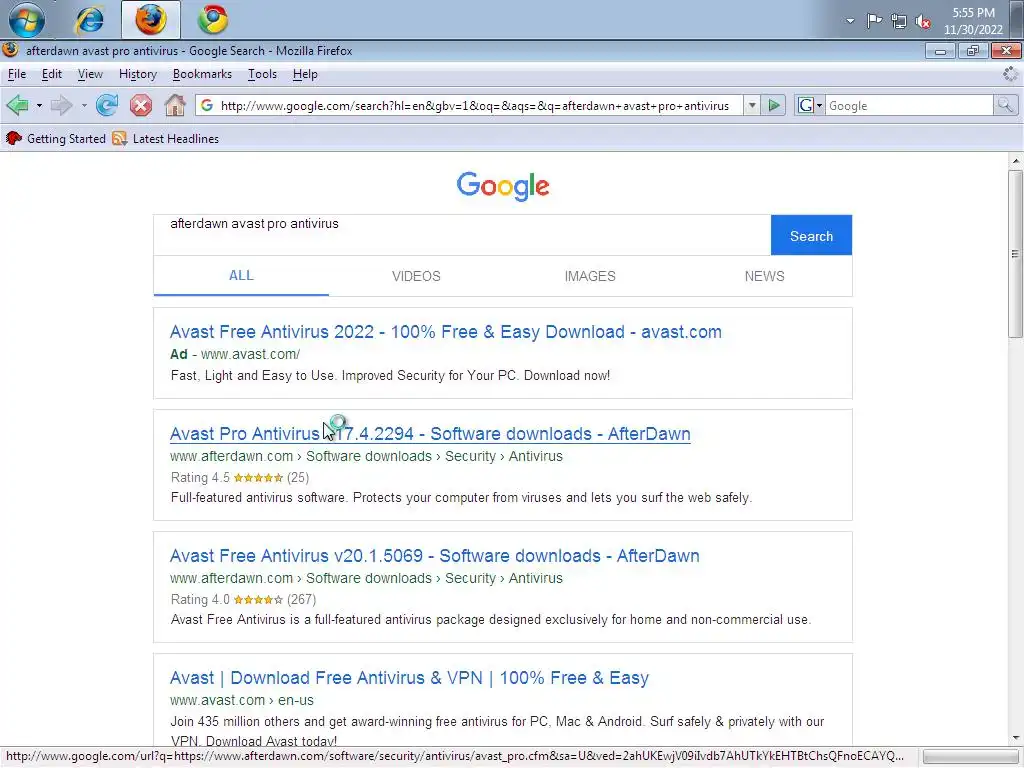This screenshot has width=1024, height=768.
Task: Click the scrollbar down arrow
Action: coord(1016,738)
